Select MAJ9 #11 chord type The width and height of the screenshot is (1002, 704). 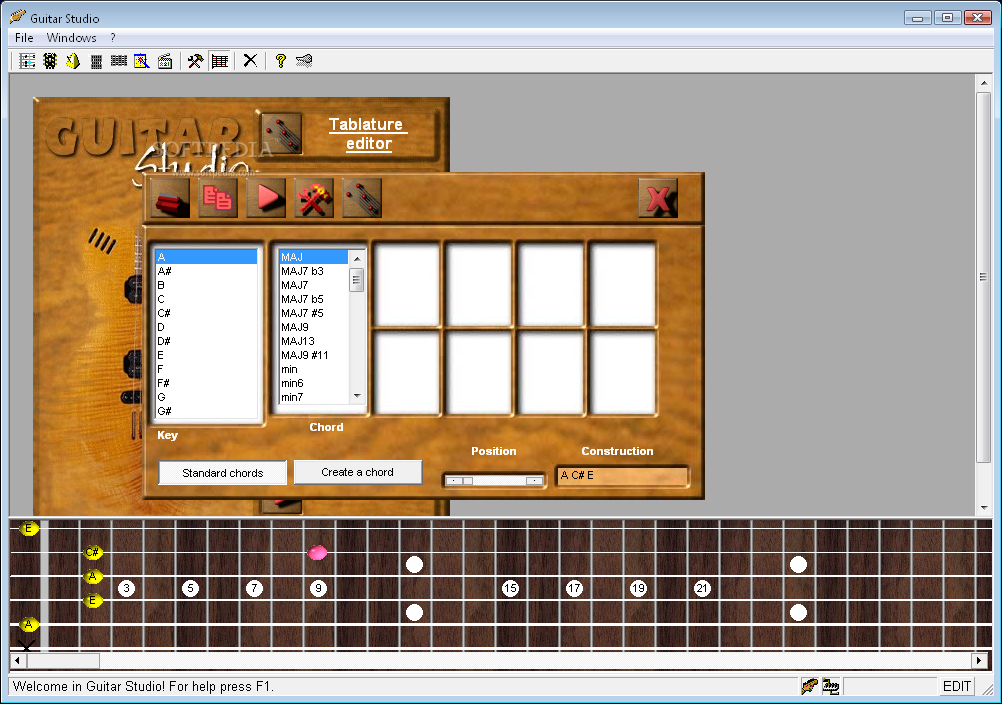(314, 355)
